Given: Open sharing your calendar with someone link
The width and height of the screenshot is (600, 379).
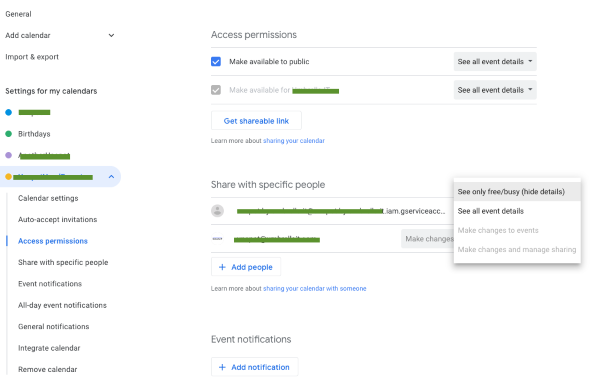Looking at the screenshot, I should (x=315, y=289).
